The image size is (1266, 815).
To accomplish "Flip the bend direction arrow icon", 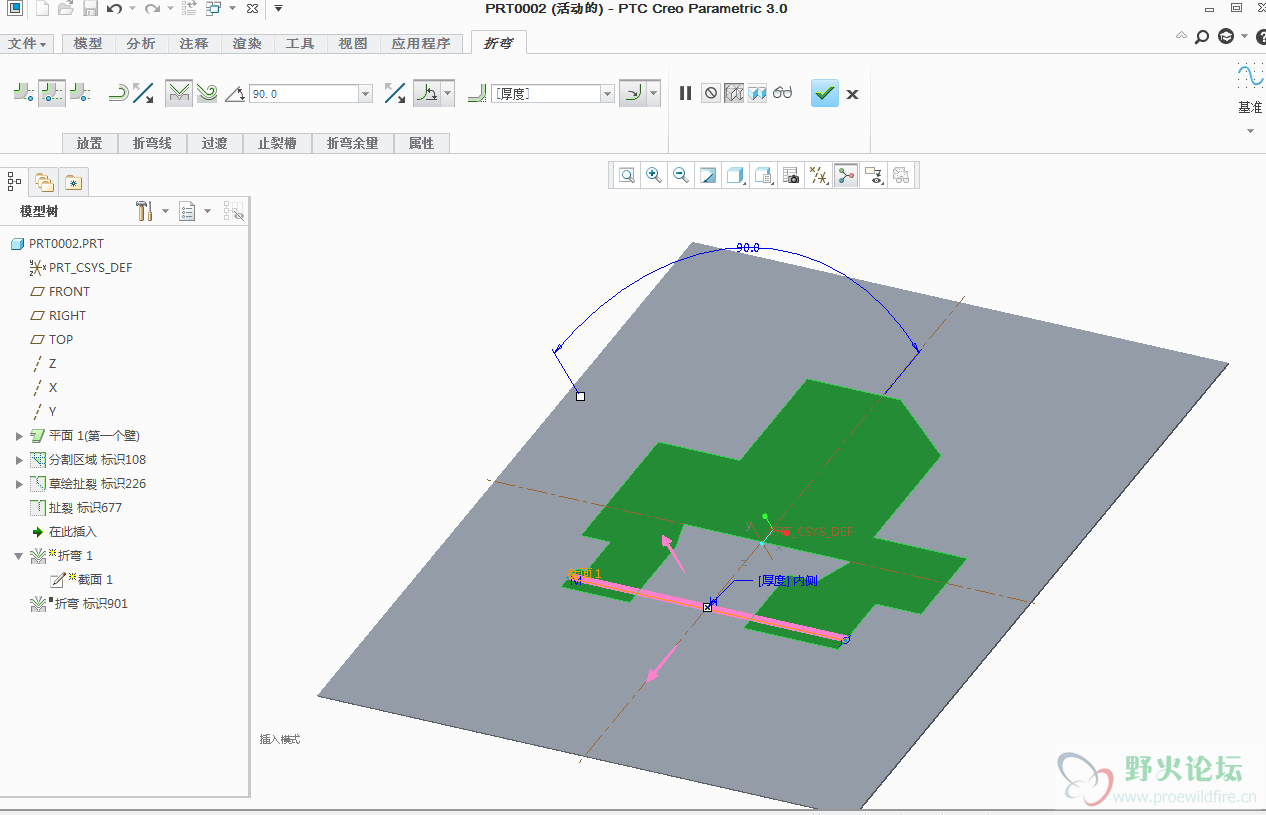I will pos(395,93).
